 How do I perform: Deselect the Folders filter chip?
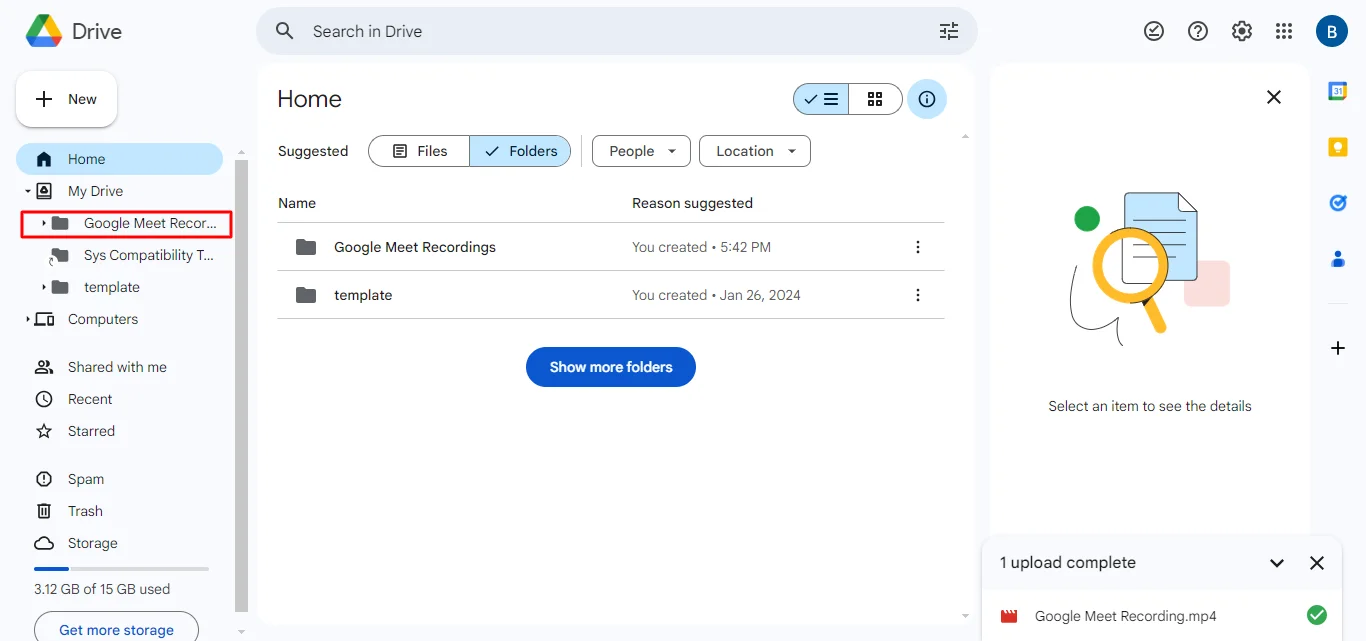point(520,150)
